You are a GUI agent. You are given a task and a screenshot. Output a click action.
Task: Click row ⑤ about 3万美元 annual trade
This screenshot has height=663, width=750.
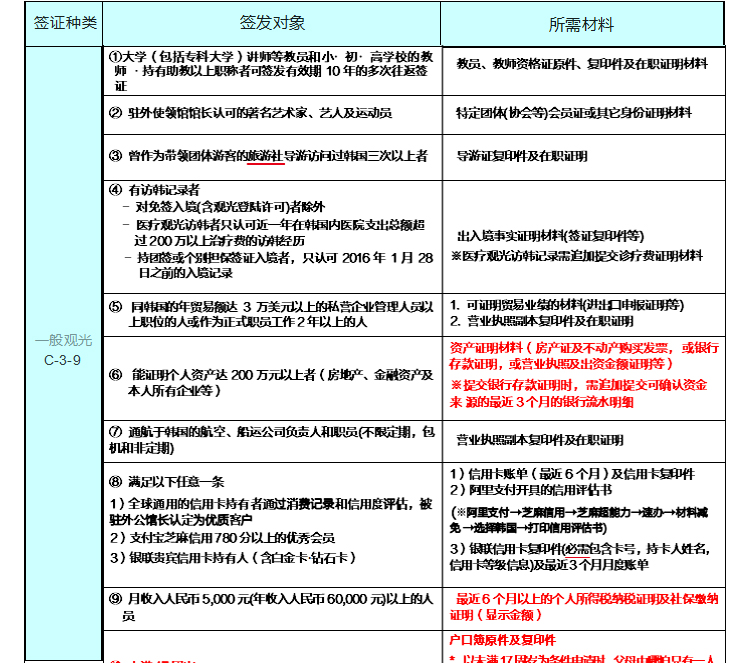272,313
